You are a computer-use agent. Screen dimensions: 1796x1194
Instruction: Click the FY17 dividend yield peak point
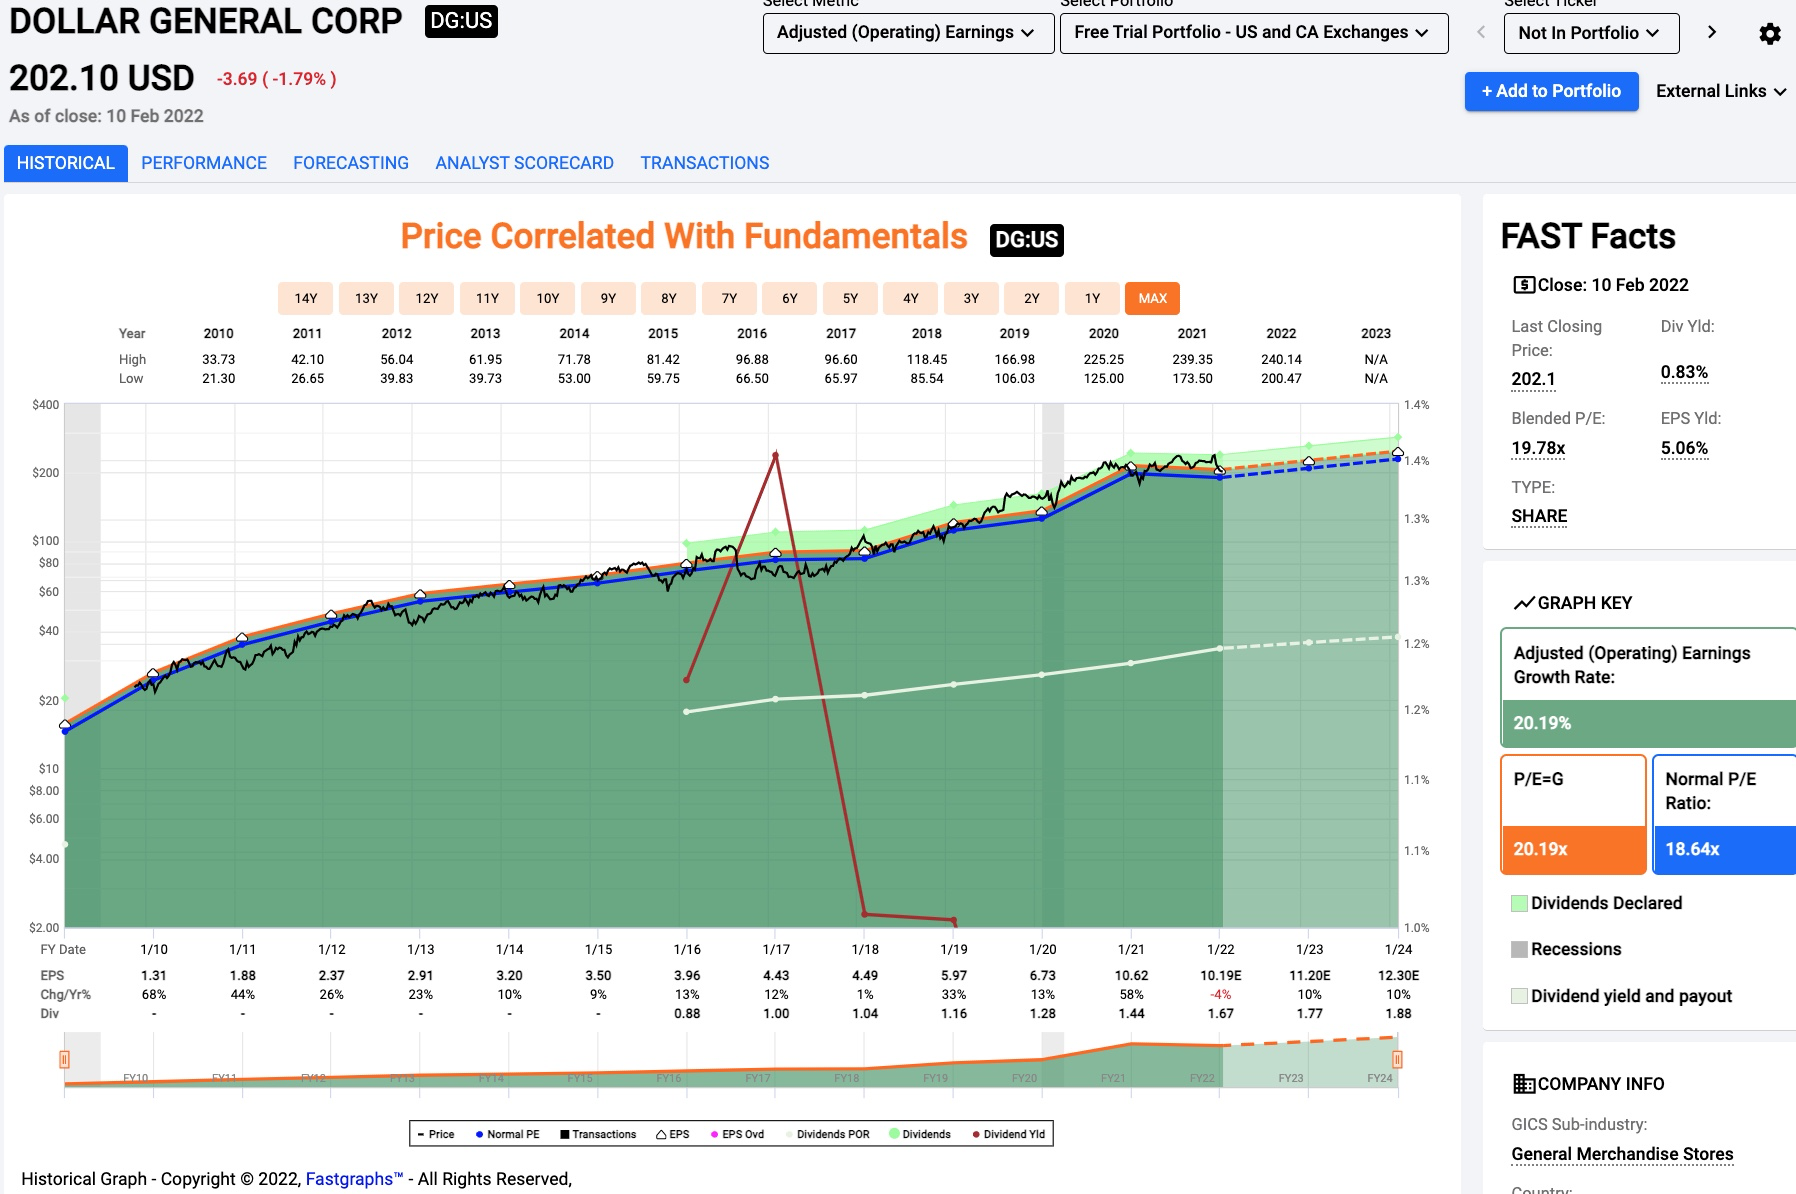pos(776,455)
